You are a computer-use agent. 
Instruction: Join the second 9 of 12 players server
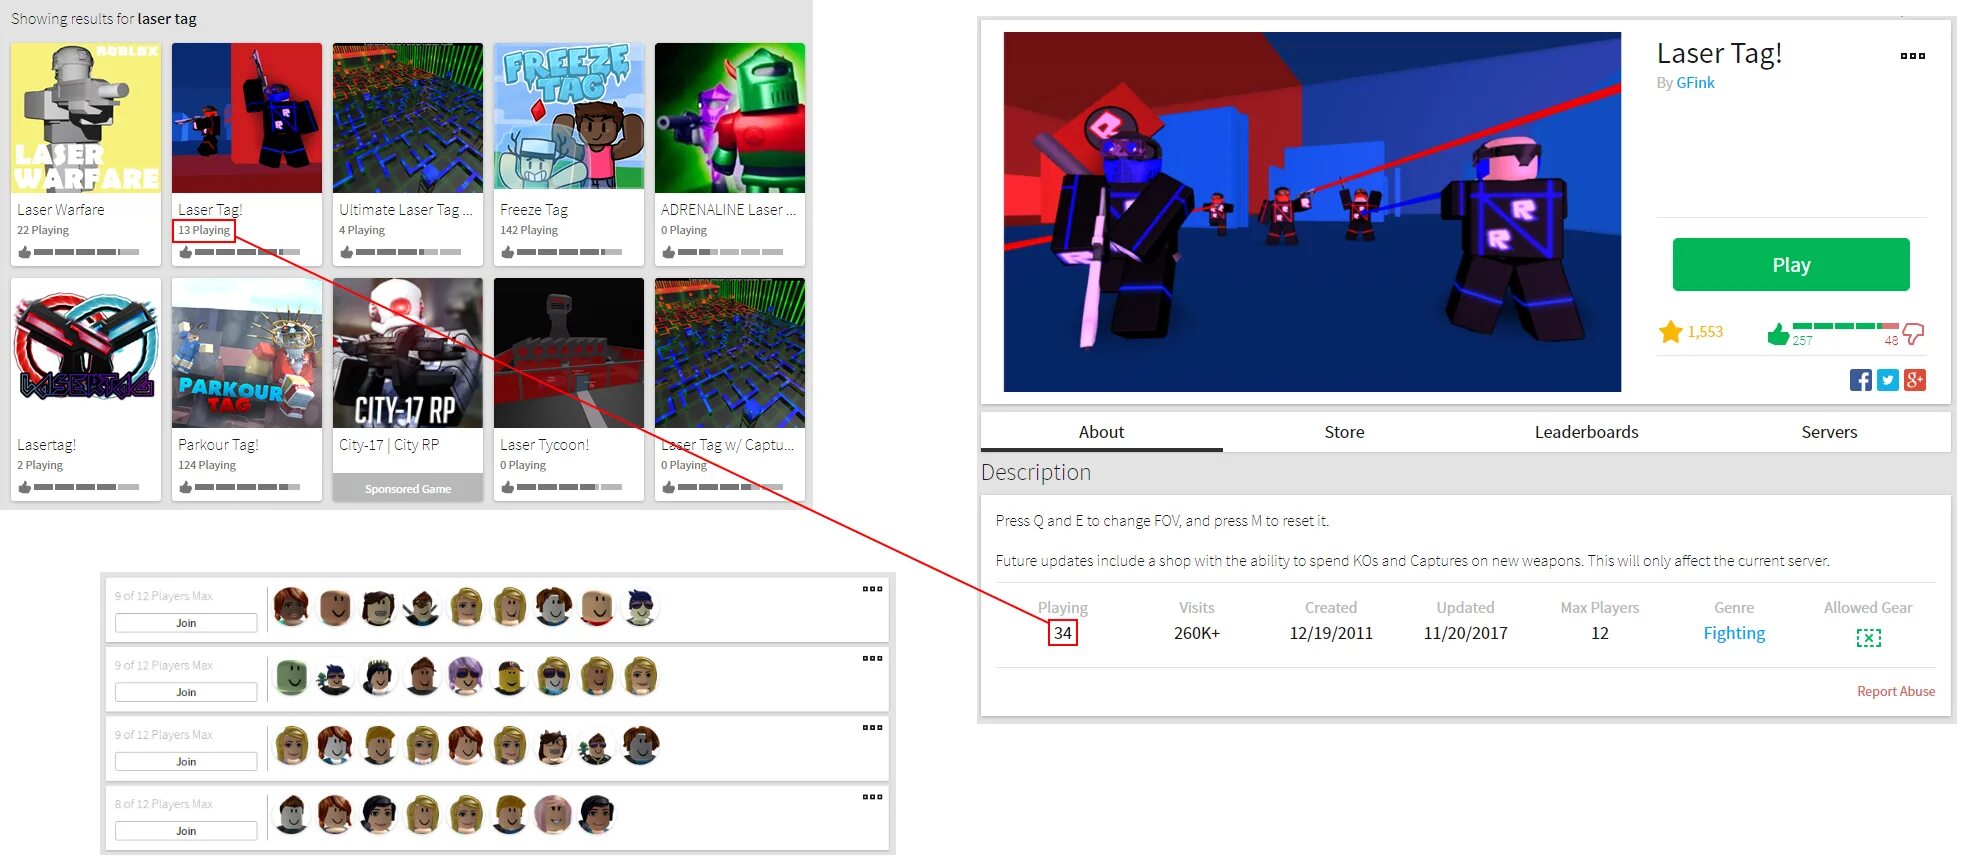pos(186,692)
